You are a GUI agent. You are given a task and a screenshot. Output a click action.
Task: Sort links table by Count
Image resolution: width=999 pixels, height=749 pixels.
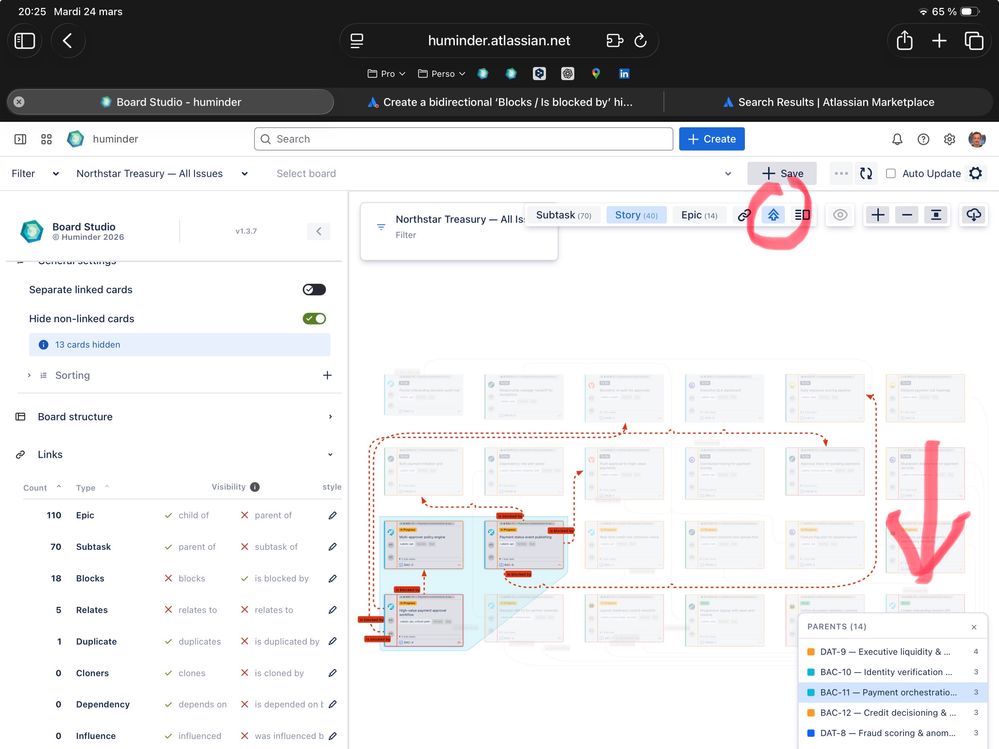click(42, 488)
